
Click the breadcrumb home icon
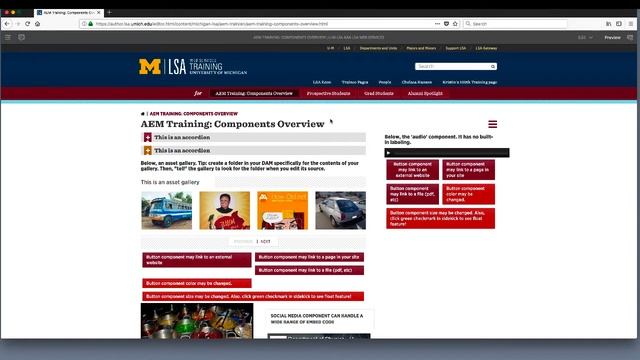(x=142, y=113)
